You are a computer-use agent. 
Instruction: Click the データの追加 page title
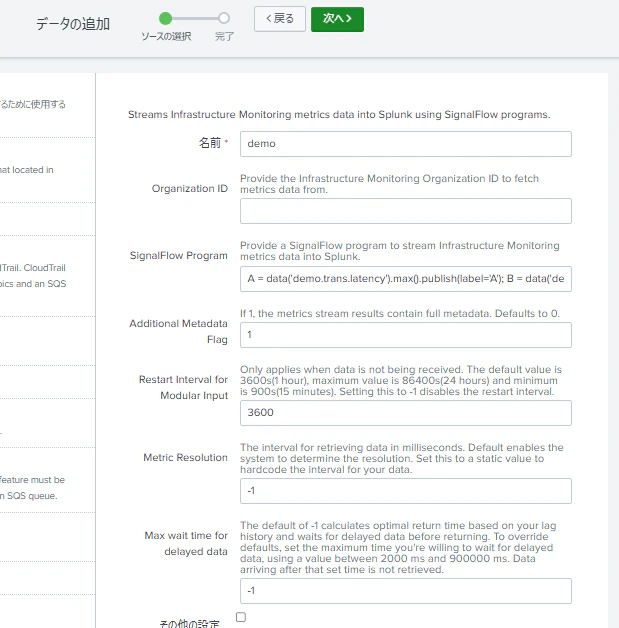coord(73,24)
